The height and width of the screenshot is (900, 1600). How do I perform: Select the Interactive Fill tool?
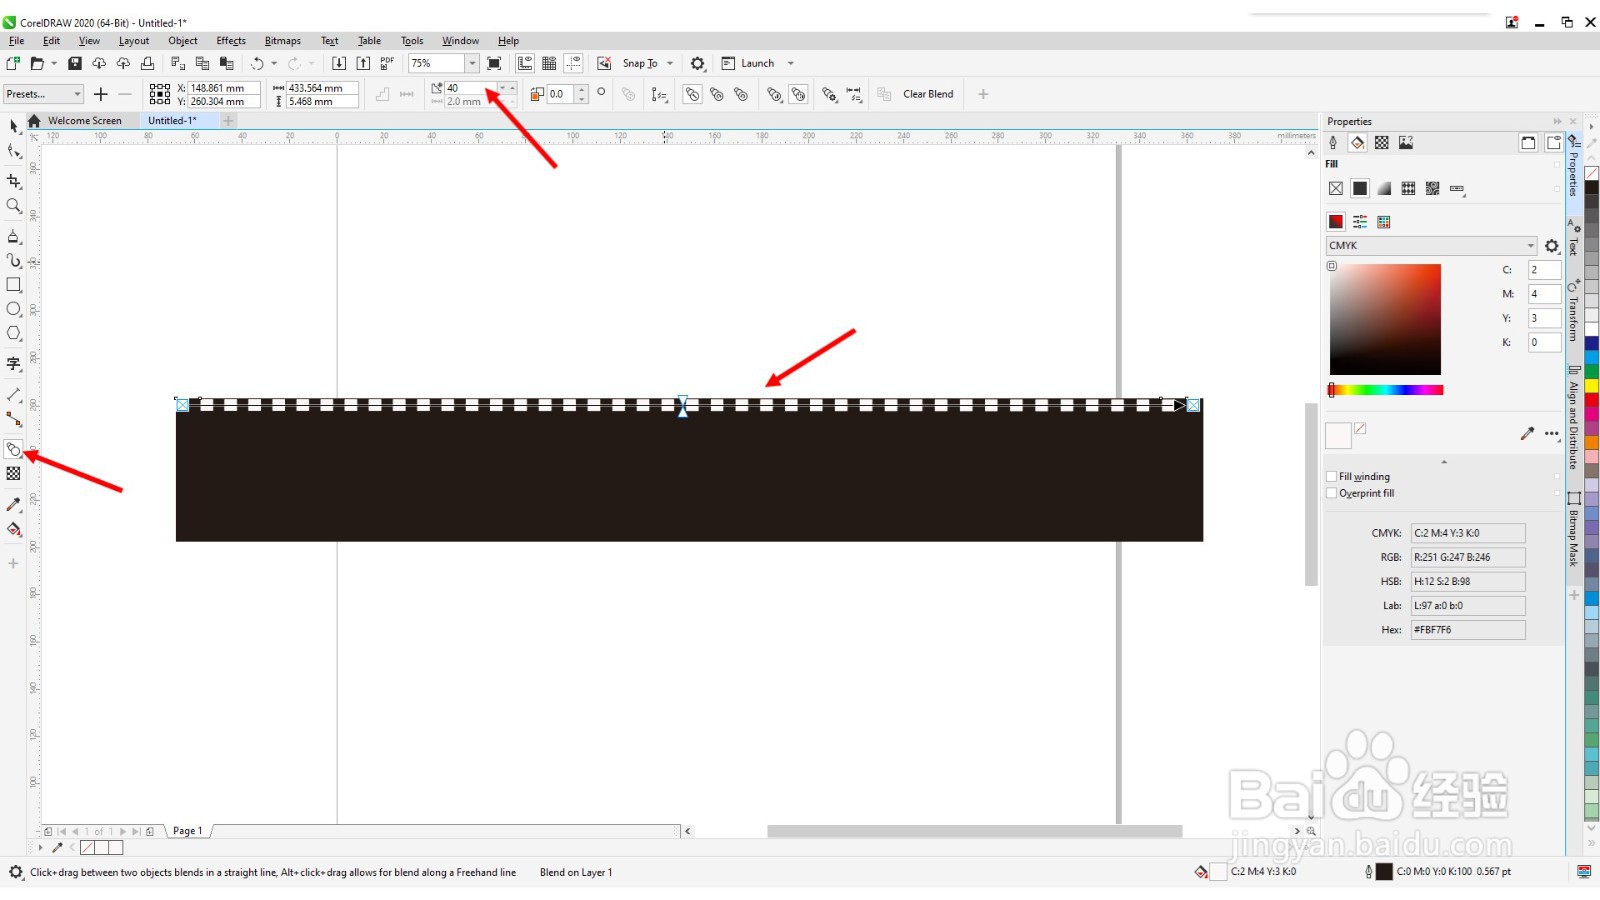(x=13, y=530)
